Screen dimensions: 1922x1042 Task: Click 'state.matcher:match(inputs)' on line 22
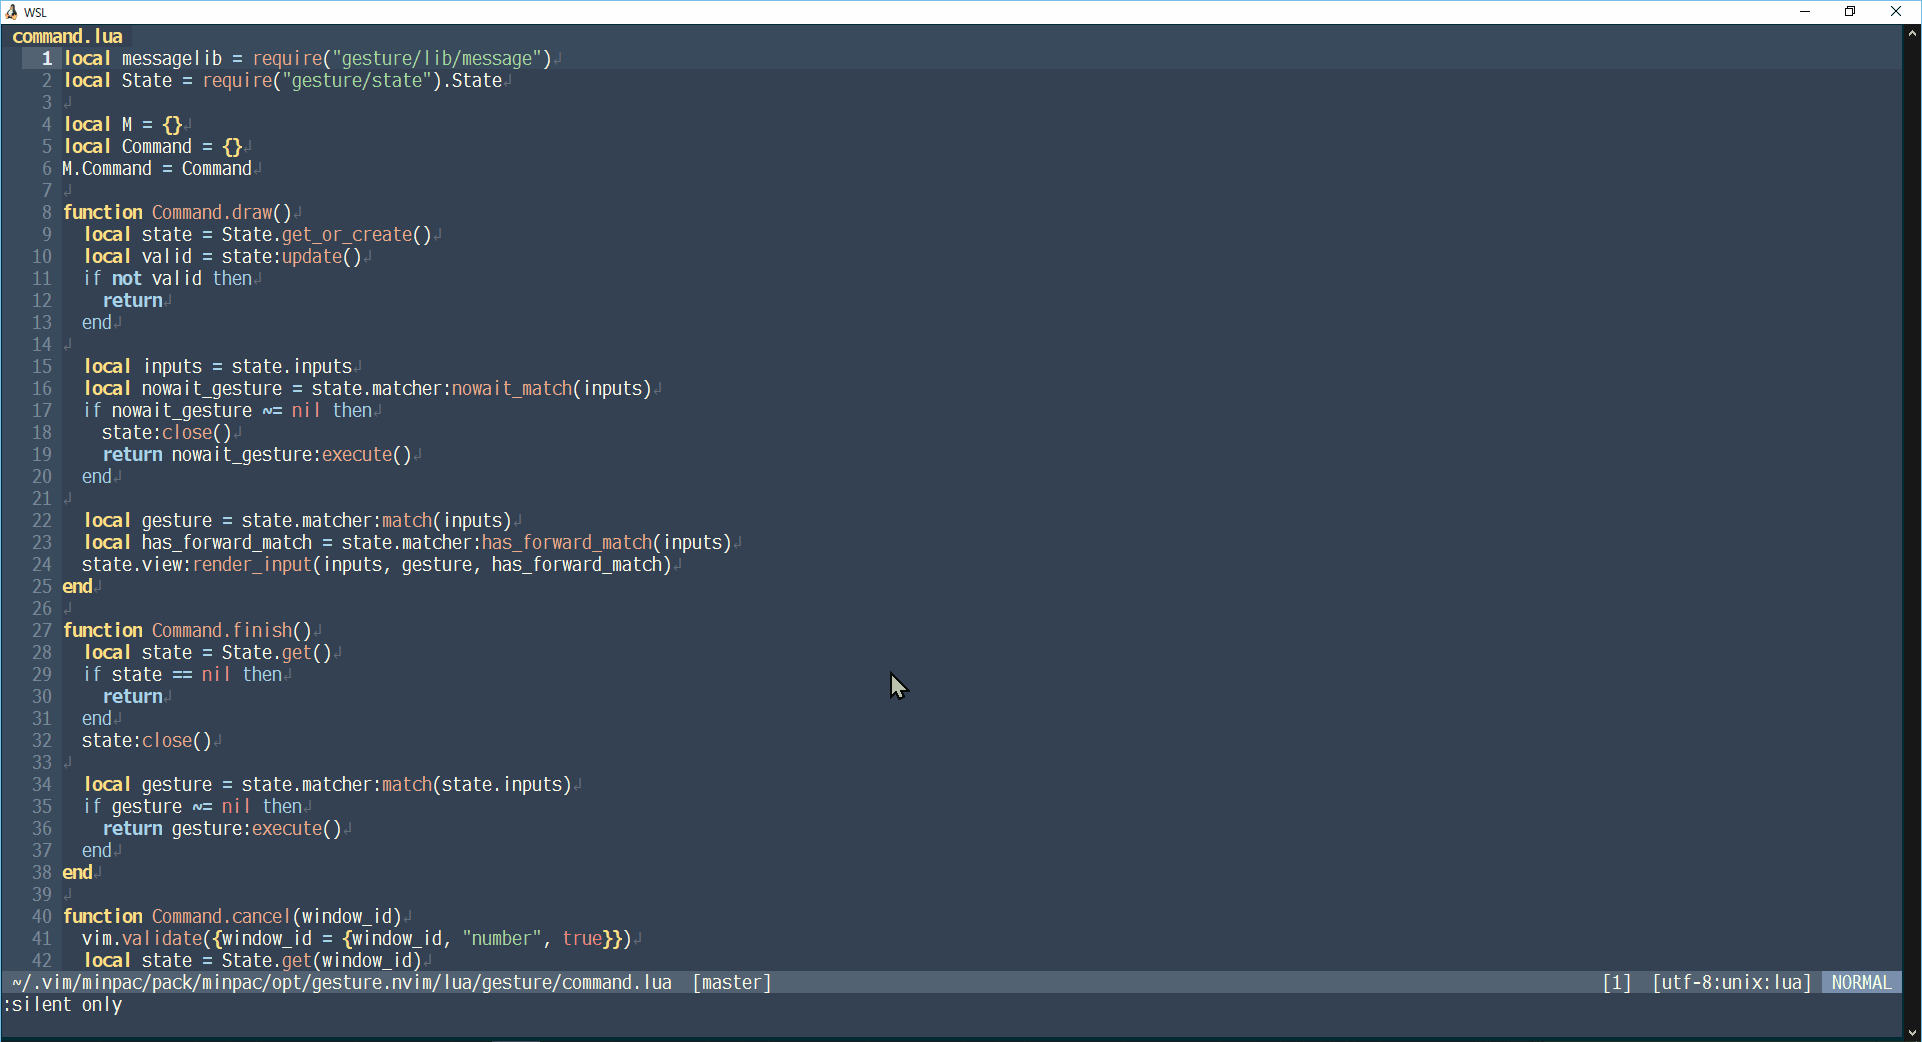tap(377, 521)
